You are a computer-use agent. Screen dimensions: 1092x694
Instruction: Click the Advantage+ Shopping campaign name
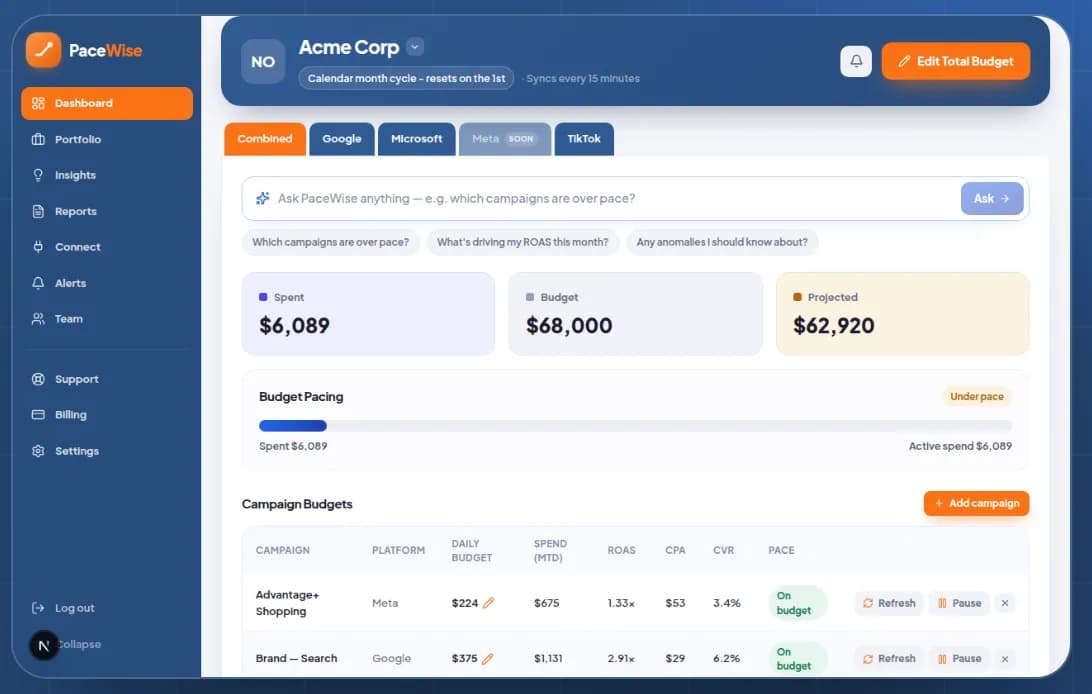pos(288,603)
